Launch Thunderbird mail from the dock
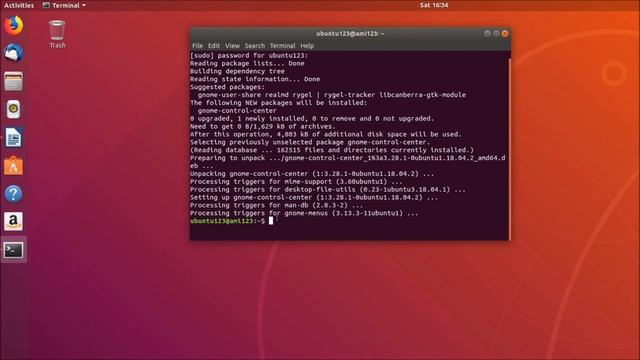 tap(13, 53)
